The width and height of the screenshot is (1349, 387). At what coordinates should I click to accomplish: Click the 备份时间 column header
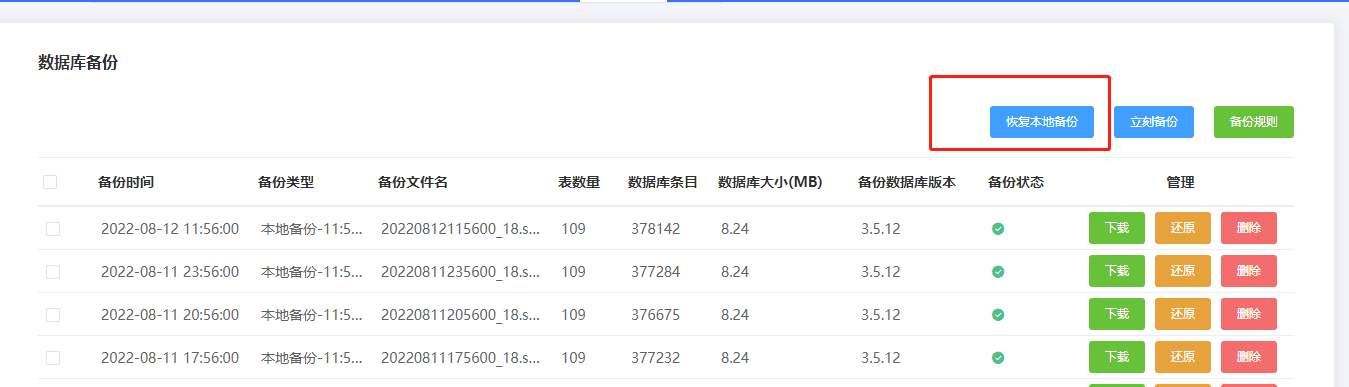tap(126, 182)
